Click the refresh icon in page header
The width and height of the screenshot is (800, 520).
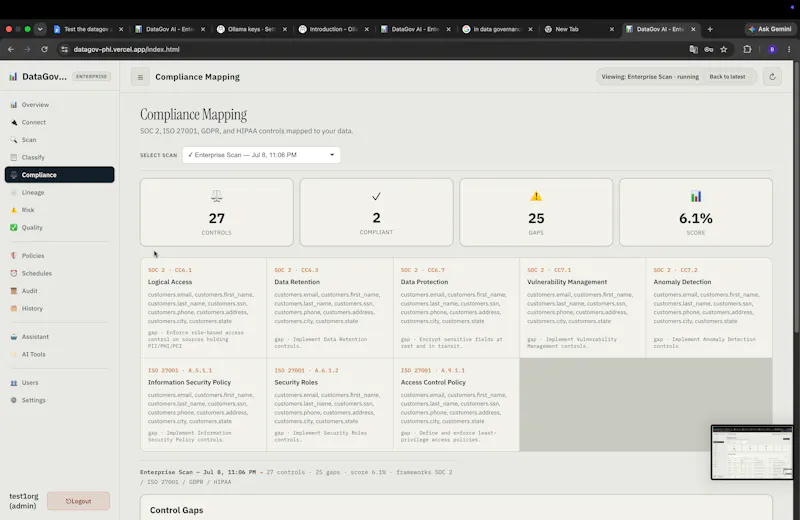[x=772, y=77]
